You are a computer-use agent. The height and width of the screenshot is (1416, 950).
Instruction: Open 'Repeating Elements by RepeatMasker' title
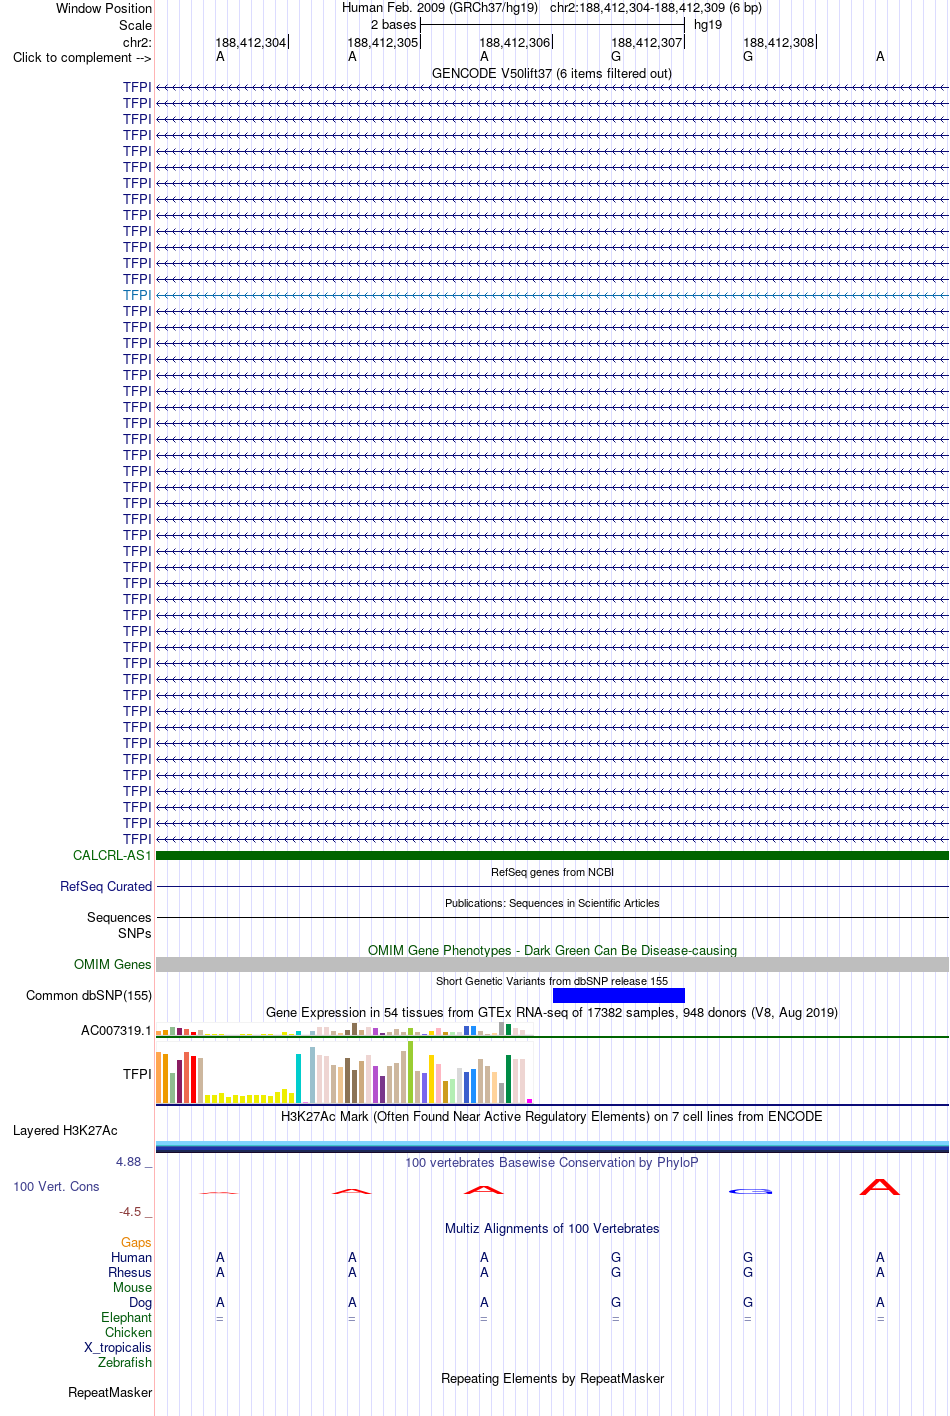[x=552, y=1378]
